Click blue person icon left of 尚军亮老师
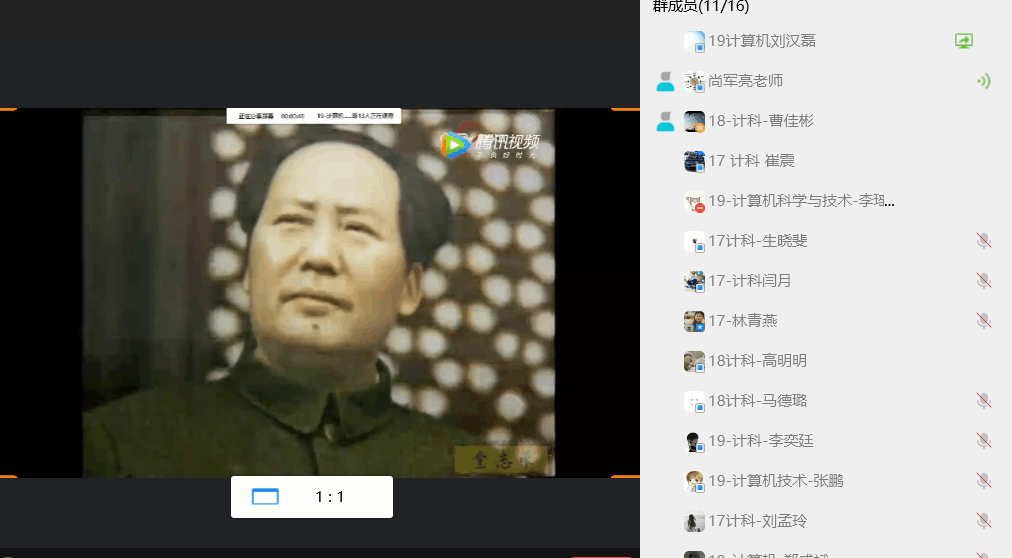This screenshot has height=558, width=1012. click(665, 82)
